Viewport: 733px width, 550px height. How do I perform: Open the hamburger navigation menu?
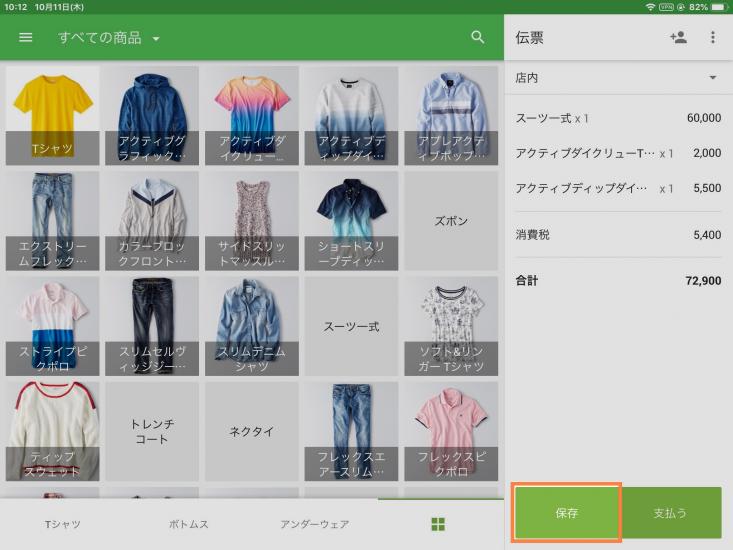click(25, 37)
